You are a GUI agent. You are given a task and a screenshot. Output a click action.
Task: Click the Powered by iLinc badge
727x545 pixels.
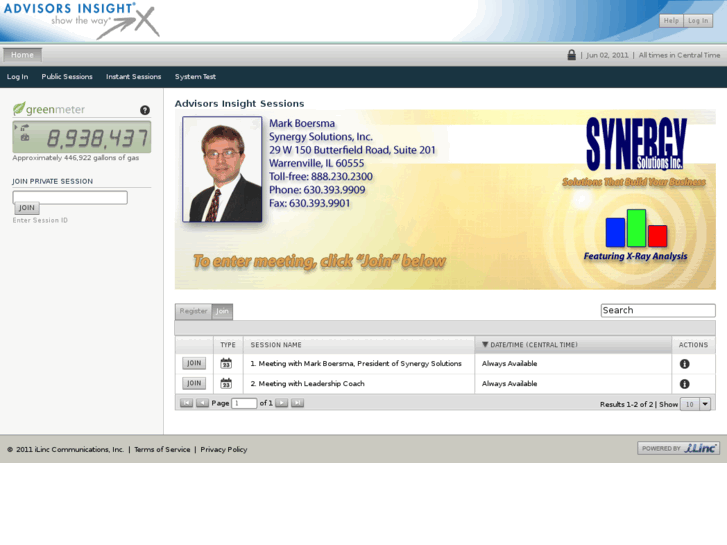point(678,448)
